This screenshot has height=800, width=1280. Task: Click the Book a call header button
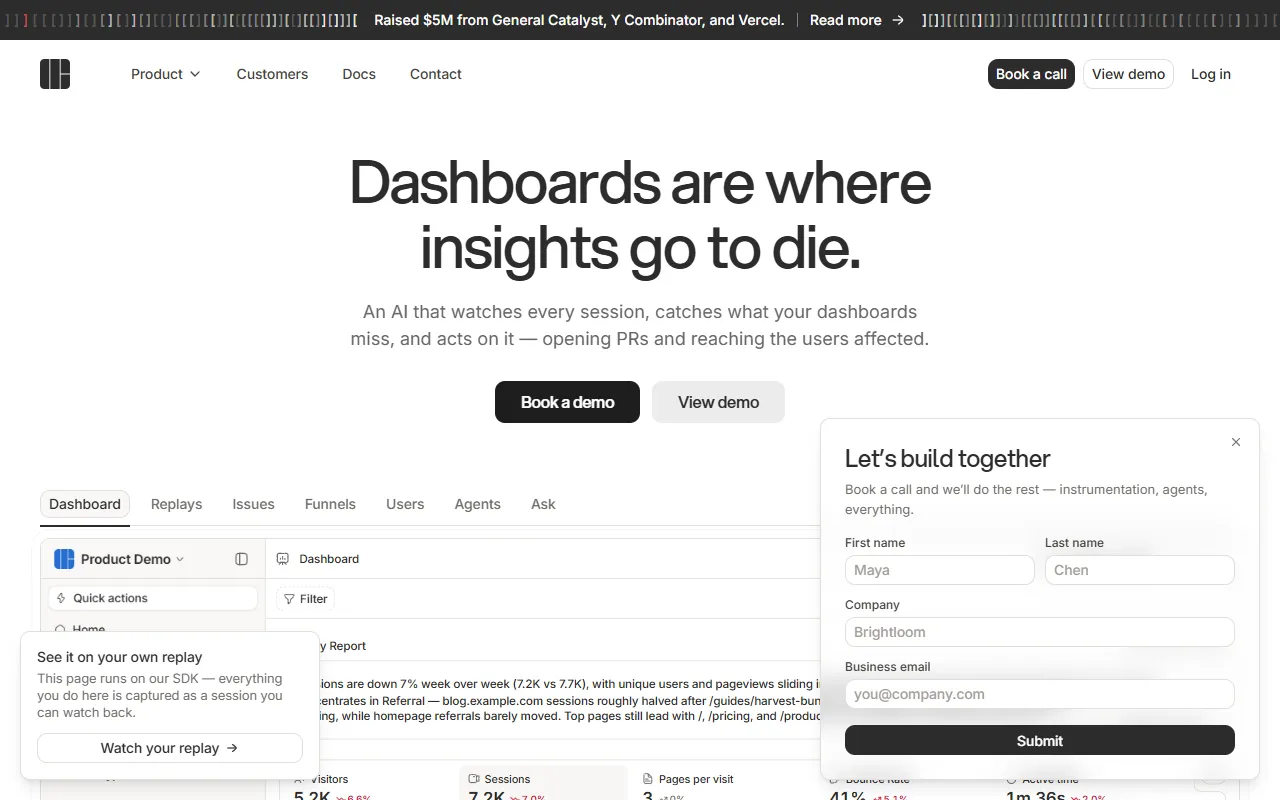pyautogui.click(x=1031, y=74)
